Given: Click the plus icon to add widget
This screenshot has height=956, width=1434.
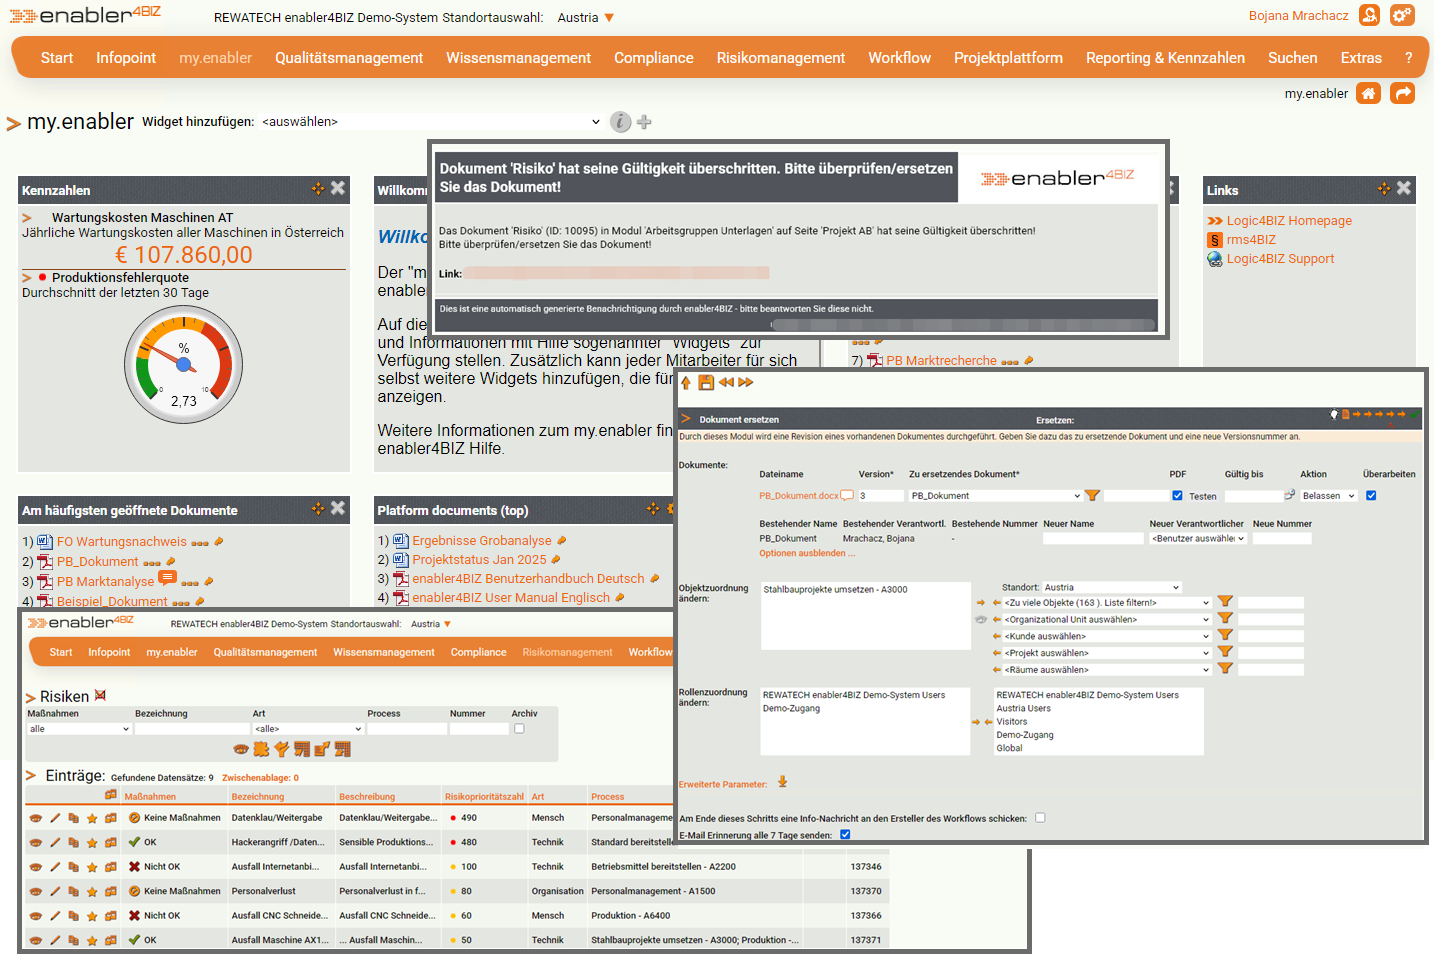Looking at the screenshot, I should click(x=644, y=122).
